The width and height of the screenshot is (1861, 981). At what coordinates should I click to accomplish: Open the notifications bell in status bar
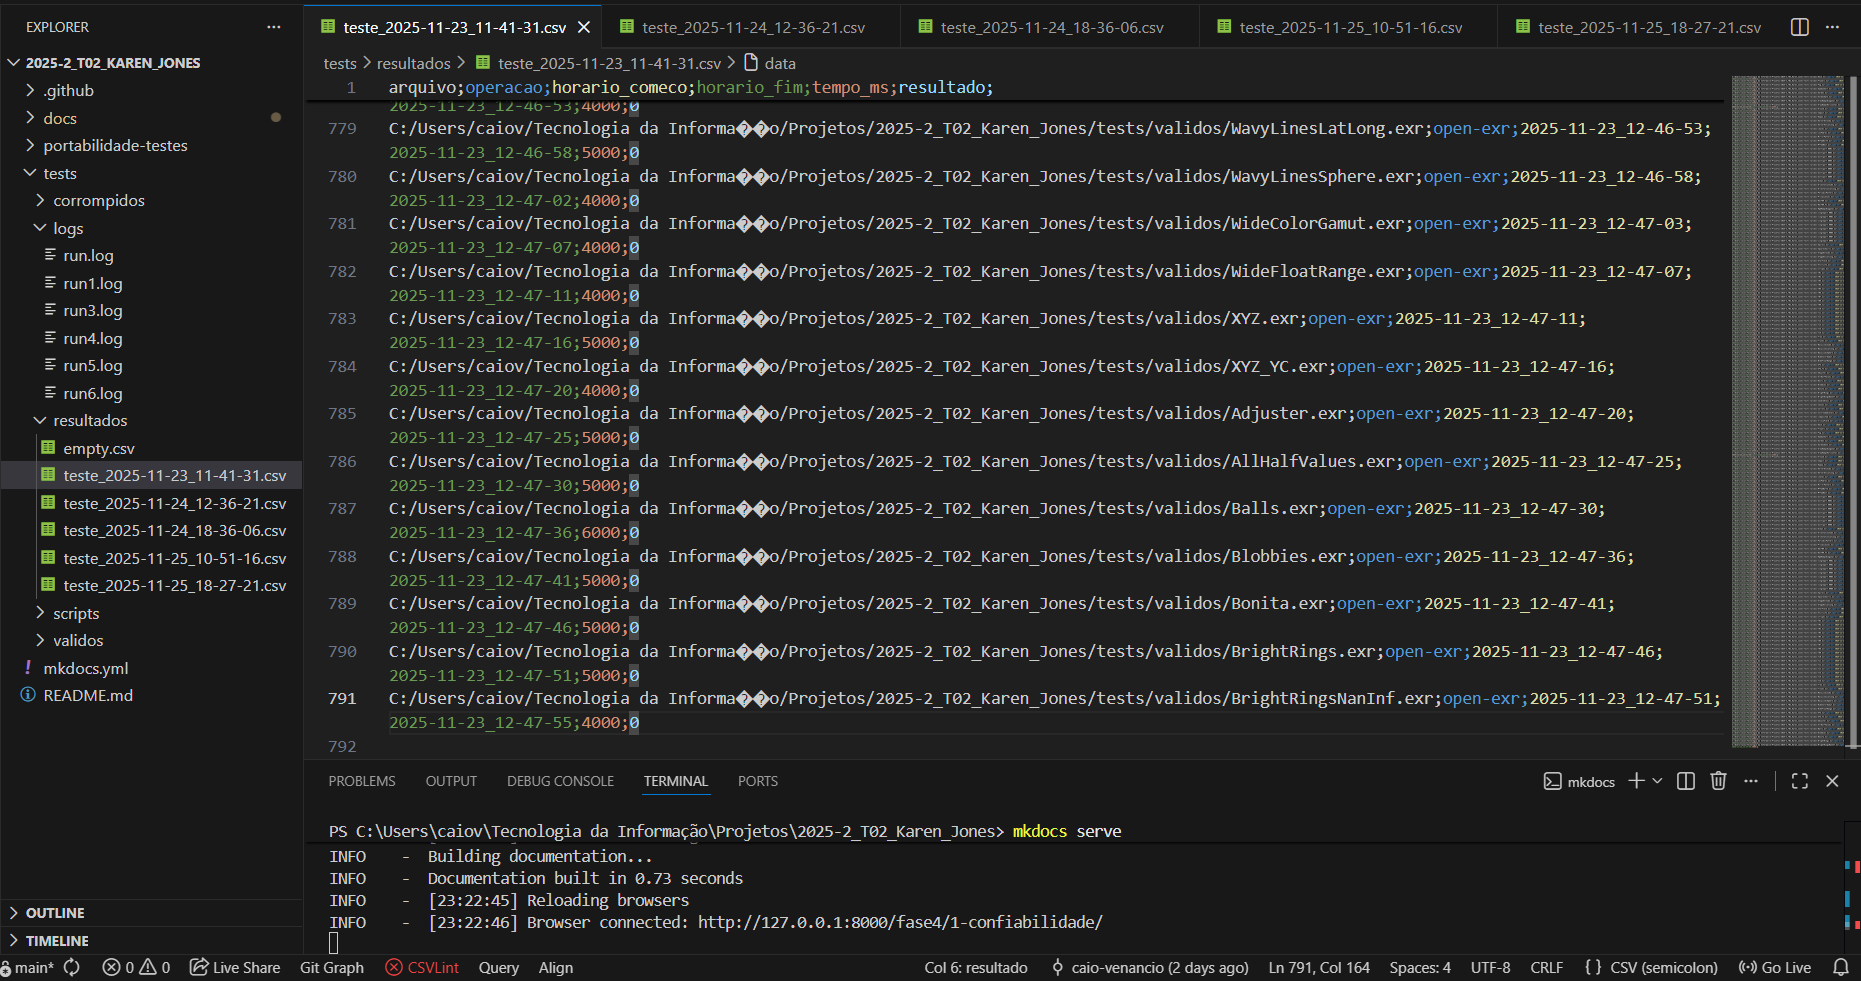pos(1840,967)
